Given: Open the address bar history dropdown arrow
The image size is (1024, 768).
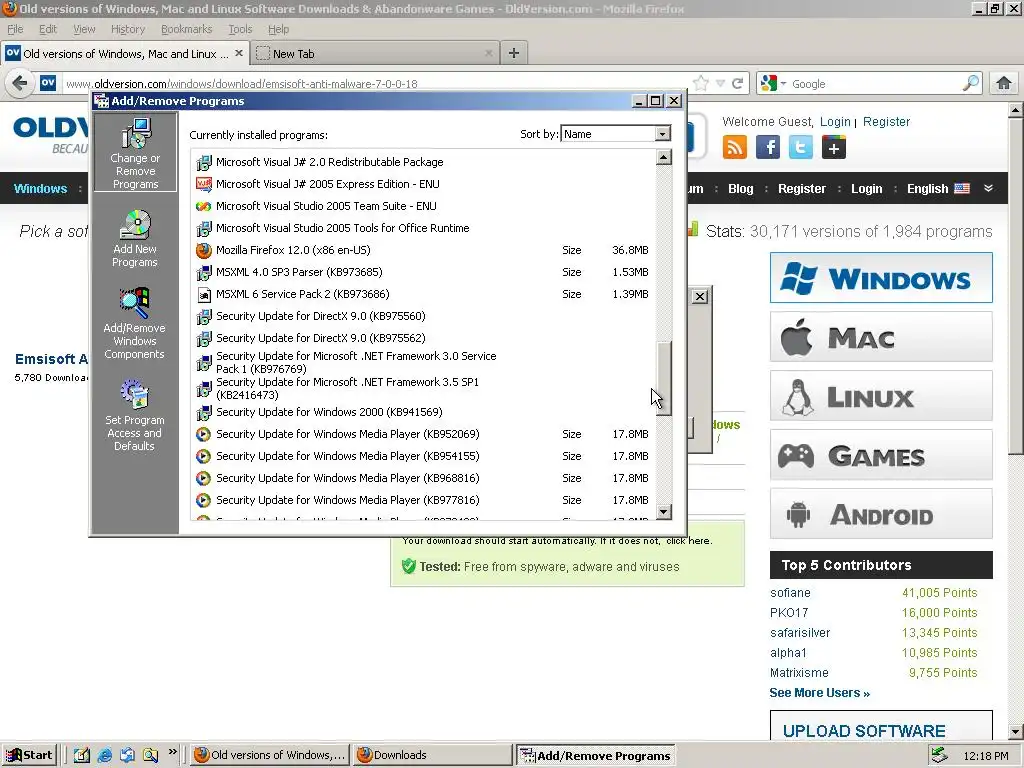Looking at the screenshot, I should click(x=720, y=84).
